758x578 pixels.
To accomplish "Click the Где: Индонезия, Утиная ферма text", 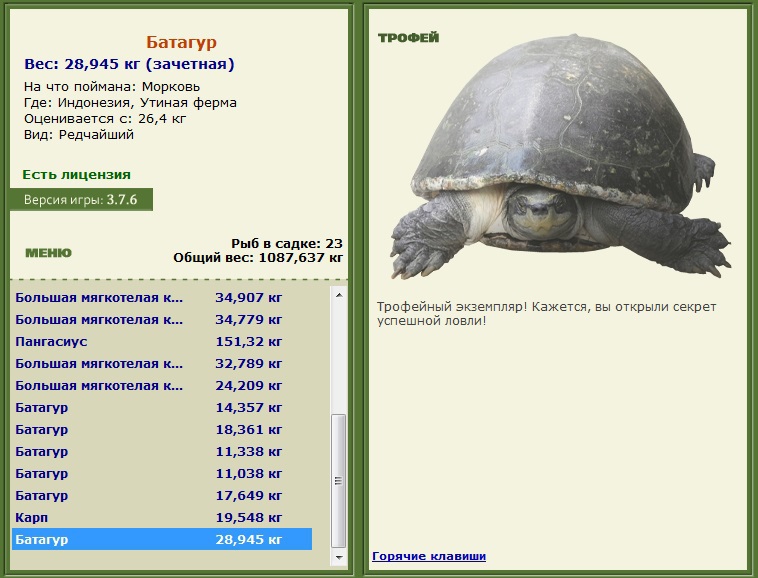I will (x=130, y=103).
